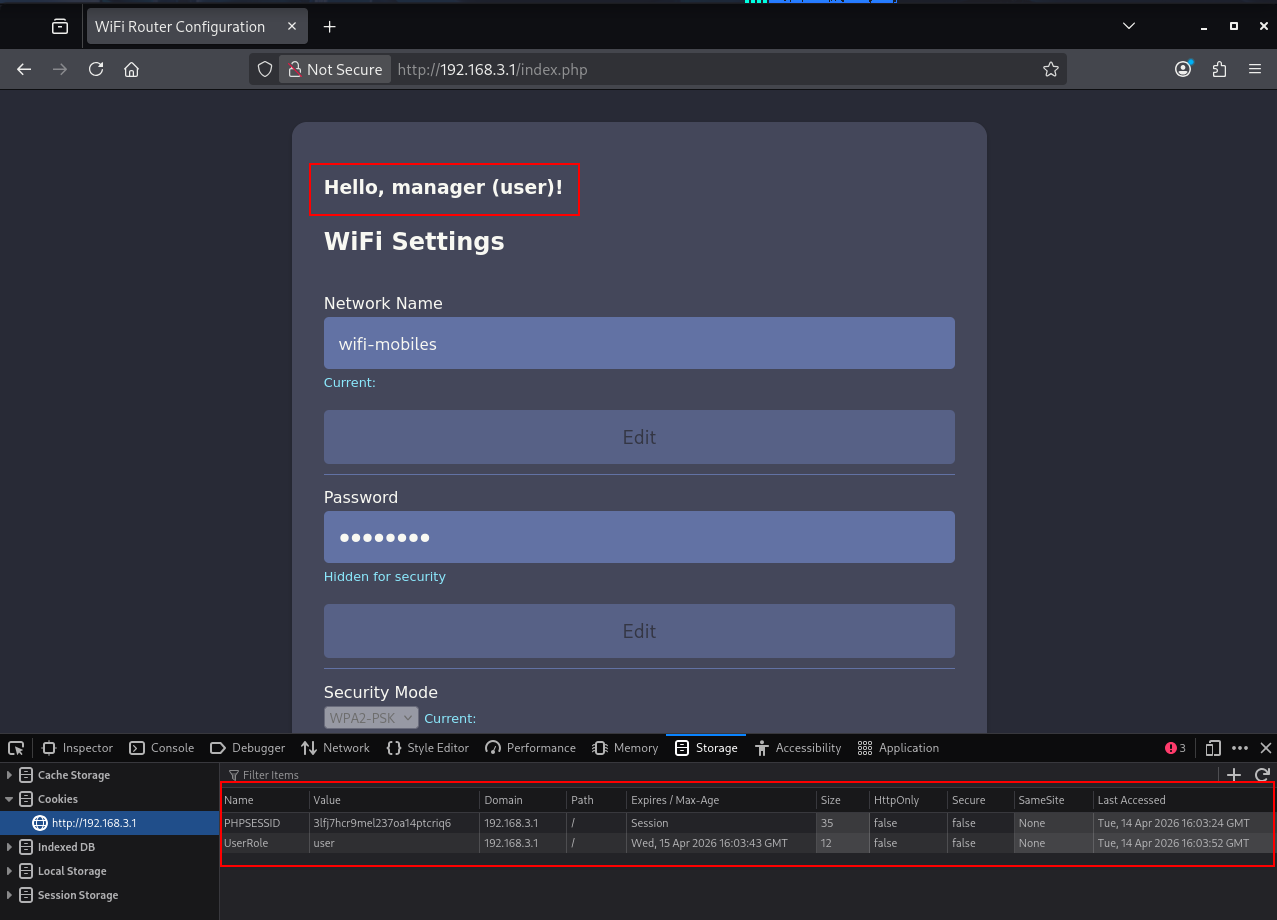The image size is (1277, 920).
Task: Click the Cookies tree label
Action: pos(58,799)
